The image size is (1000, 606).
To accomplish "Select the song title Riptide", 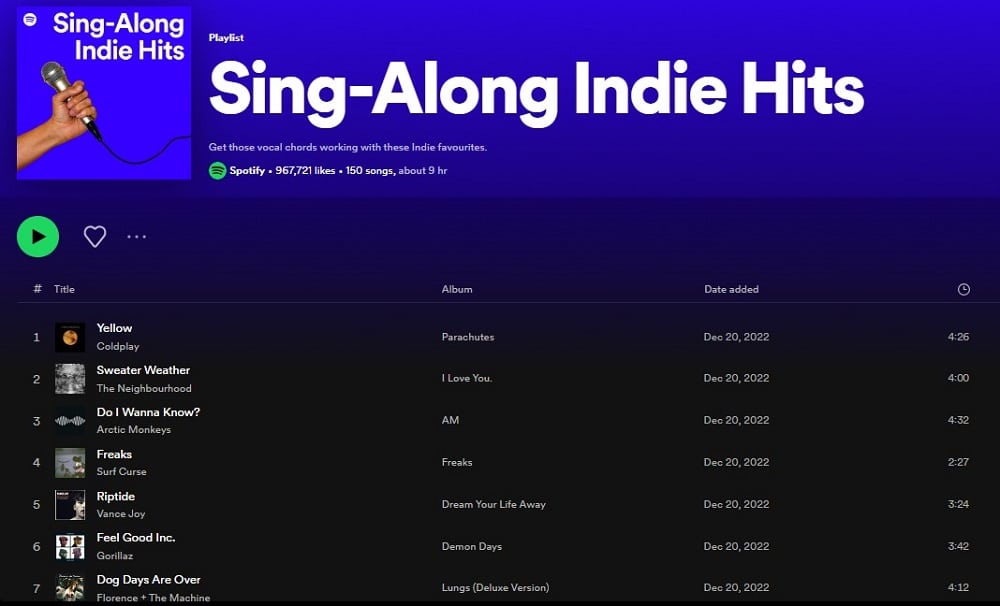I will (115, 496).
